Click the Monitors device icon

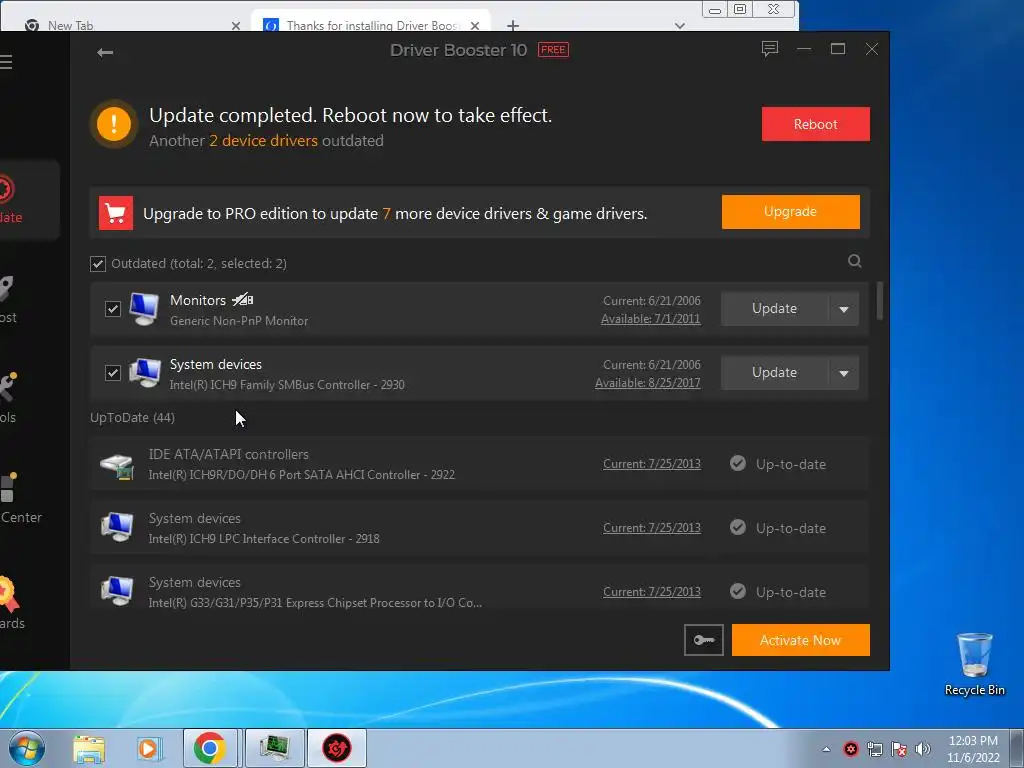tap(144, 309)
